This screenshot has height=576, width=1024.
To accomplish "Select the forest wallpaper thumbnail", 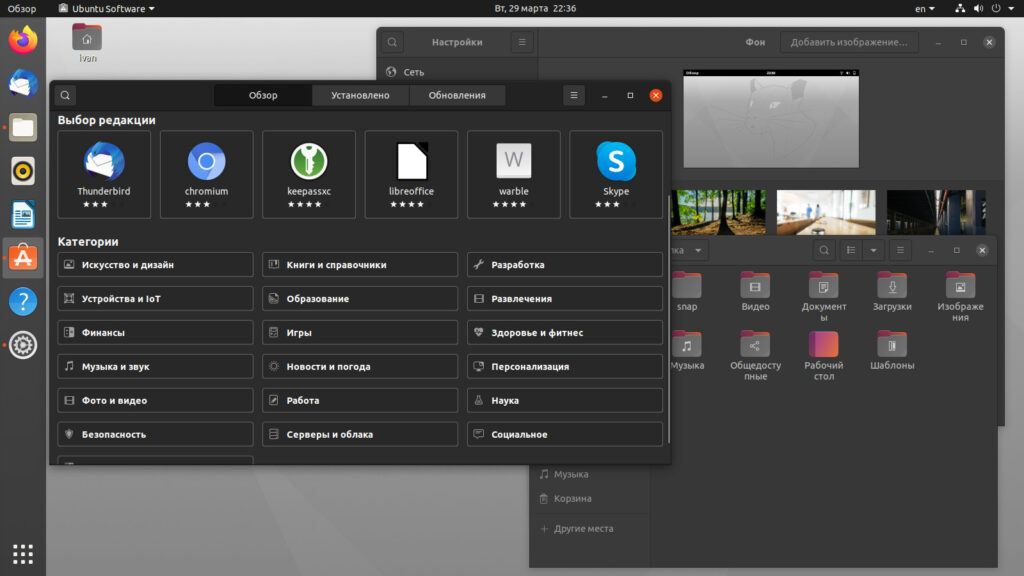I will point(720,212).
